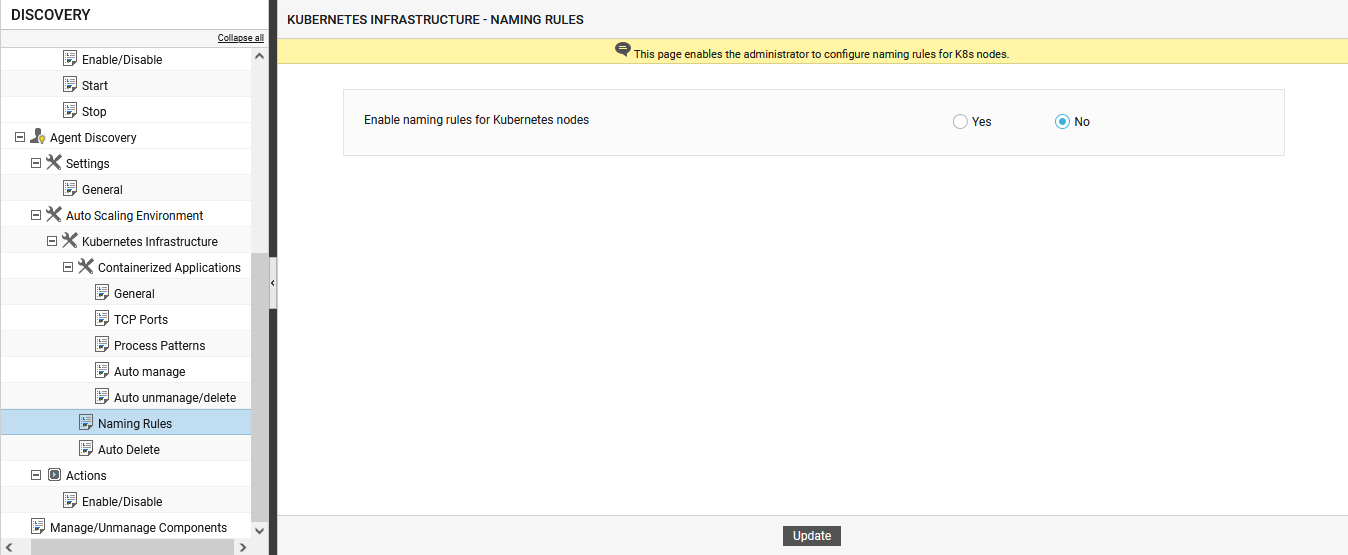Select Yes for Kubernetes naming rules
Viewport: 1348px width, 555px height.
click(x=960, y=122)
